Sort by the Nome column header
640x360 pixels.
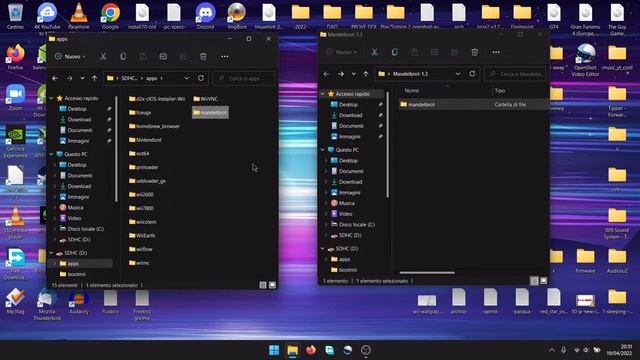point(411,91)
